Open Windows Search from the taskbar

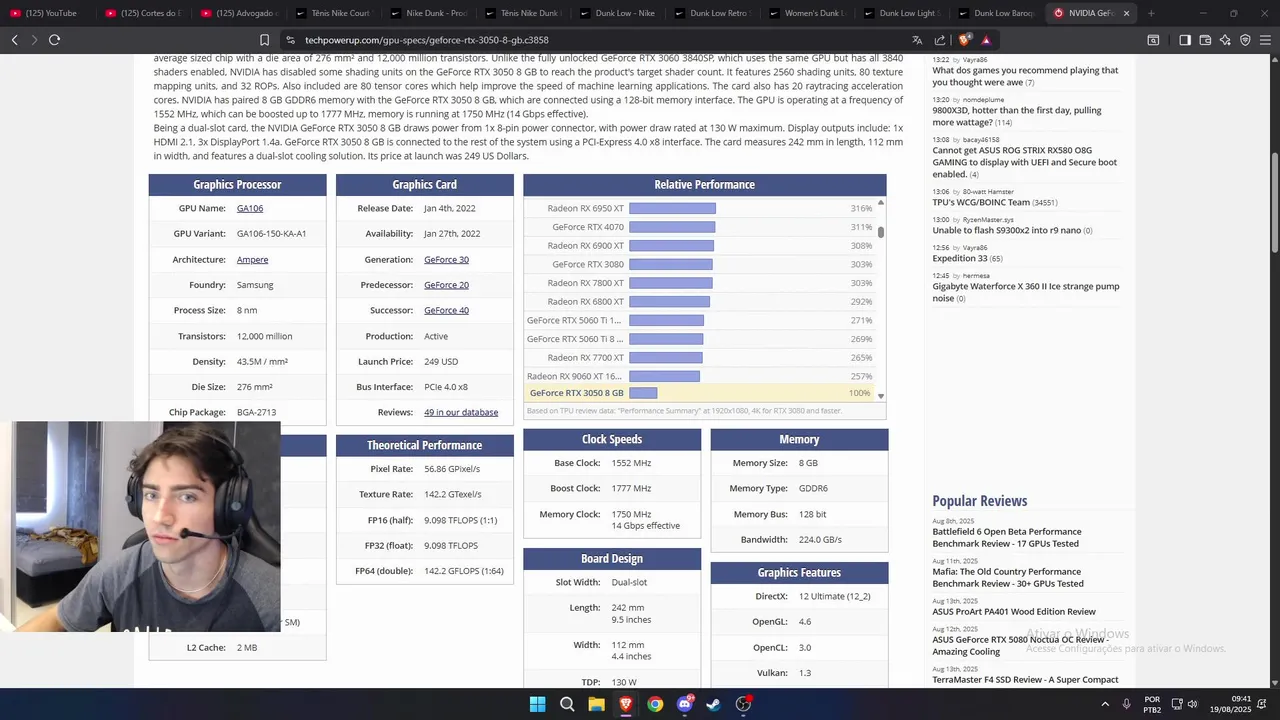pyautogui.click(x=567, y=704)
